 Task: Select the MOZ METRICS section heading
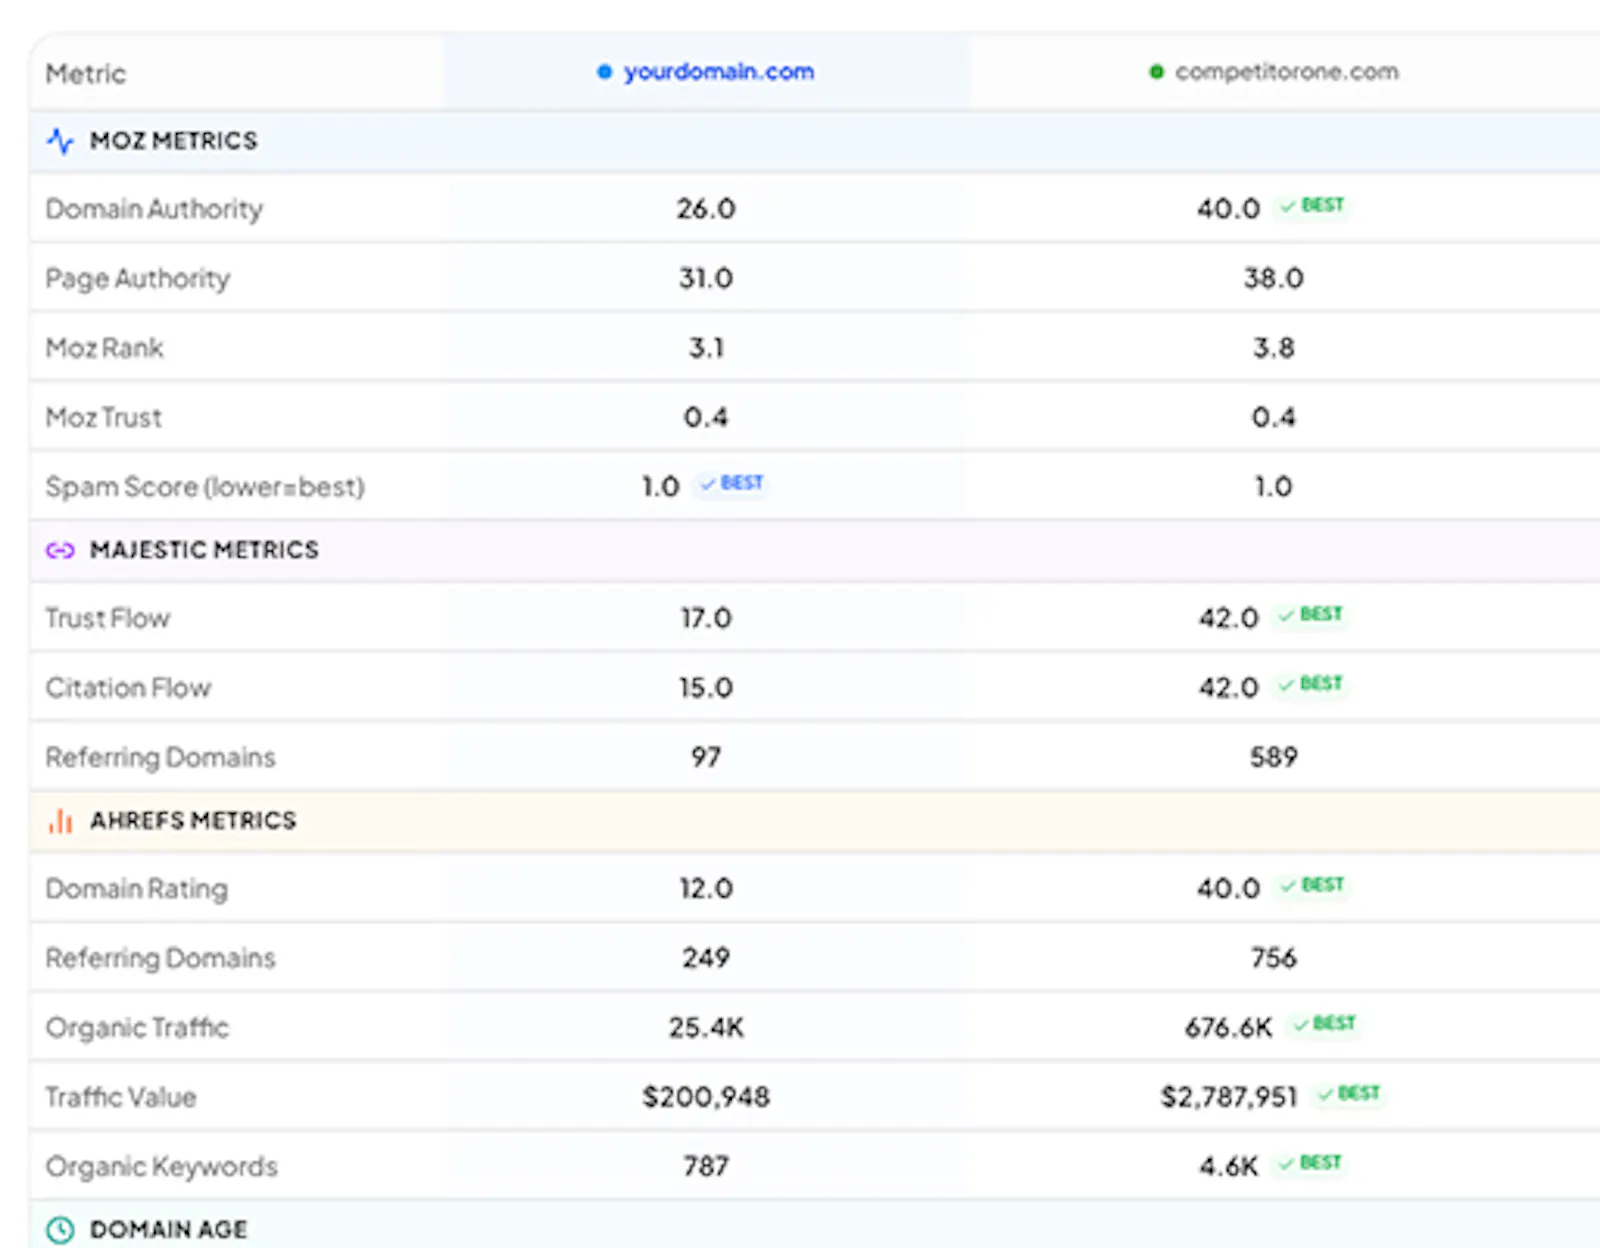[x=174, y=141]
